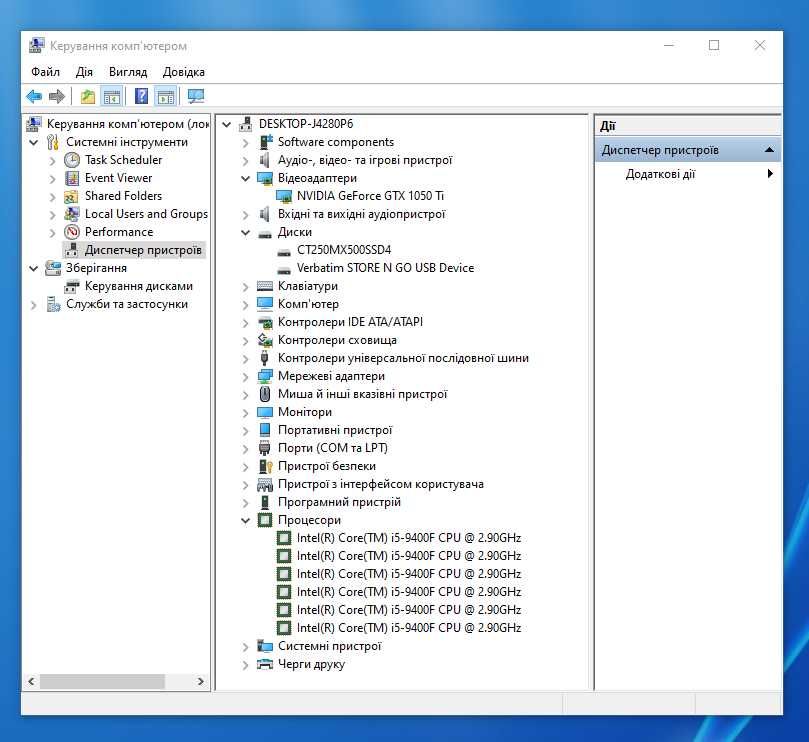This screenshot has width=809, height=742.
Task: Click the left tree horizontal scrollbar thumb
Action: point(102,682)
